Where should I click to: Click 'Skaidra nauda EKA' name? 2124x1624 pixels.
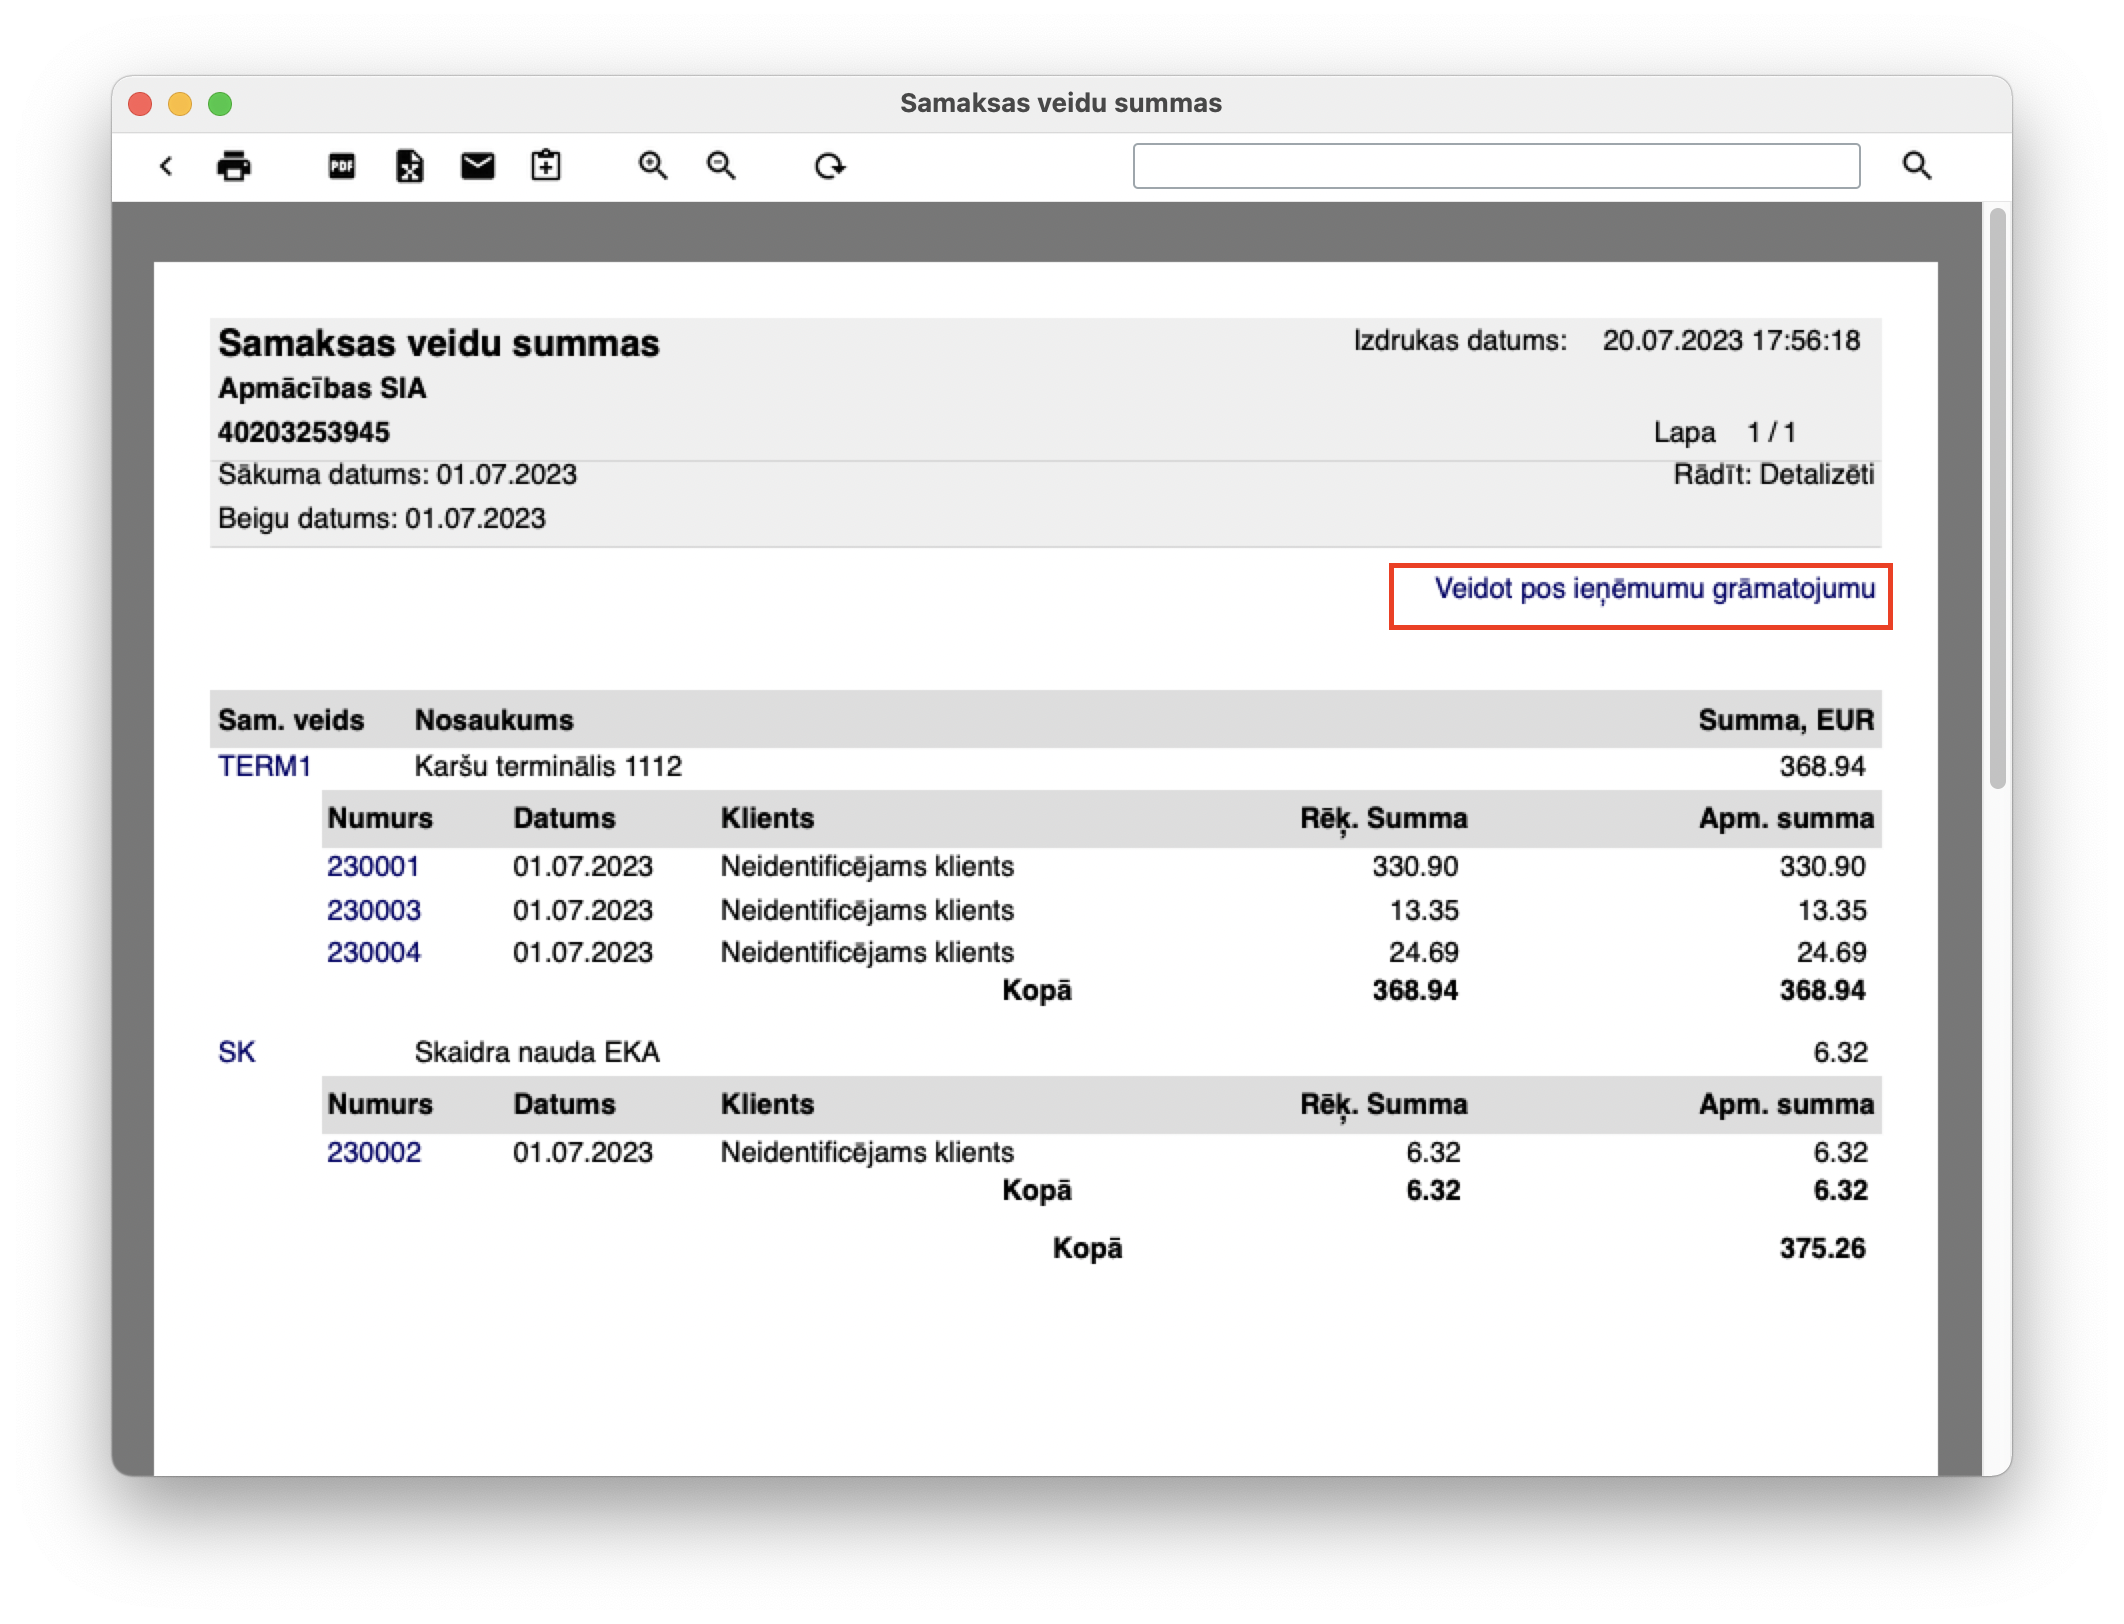coord(537,1052)
